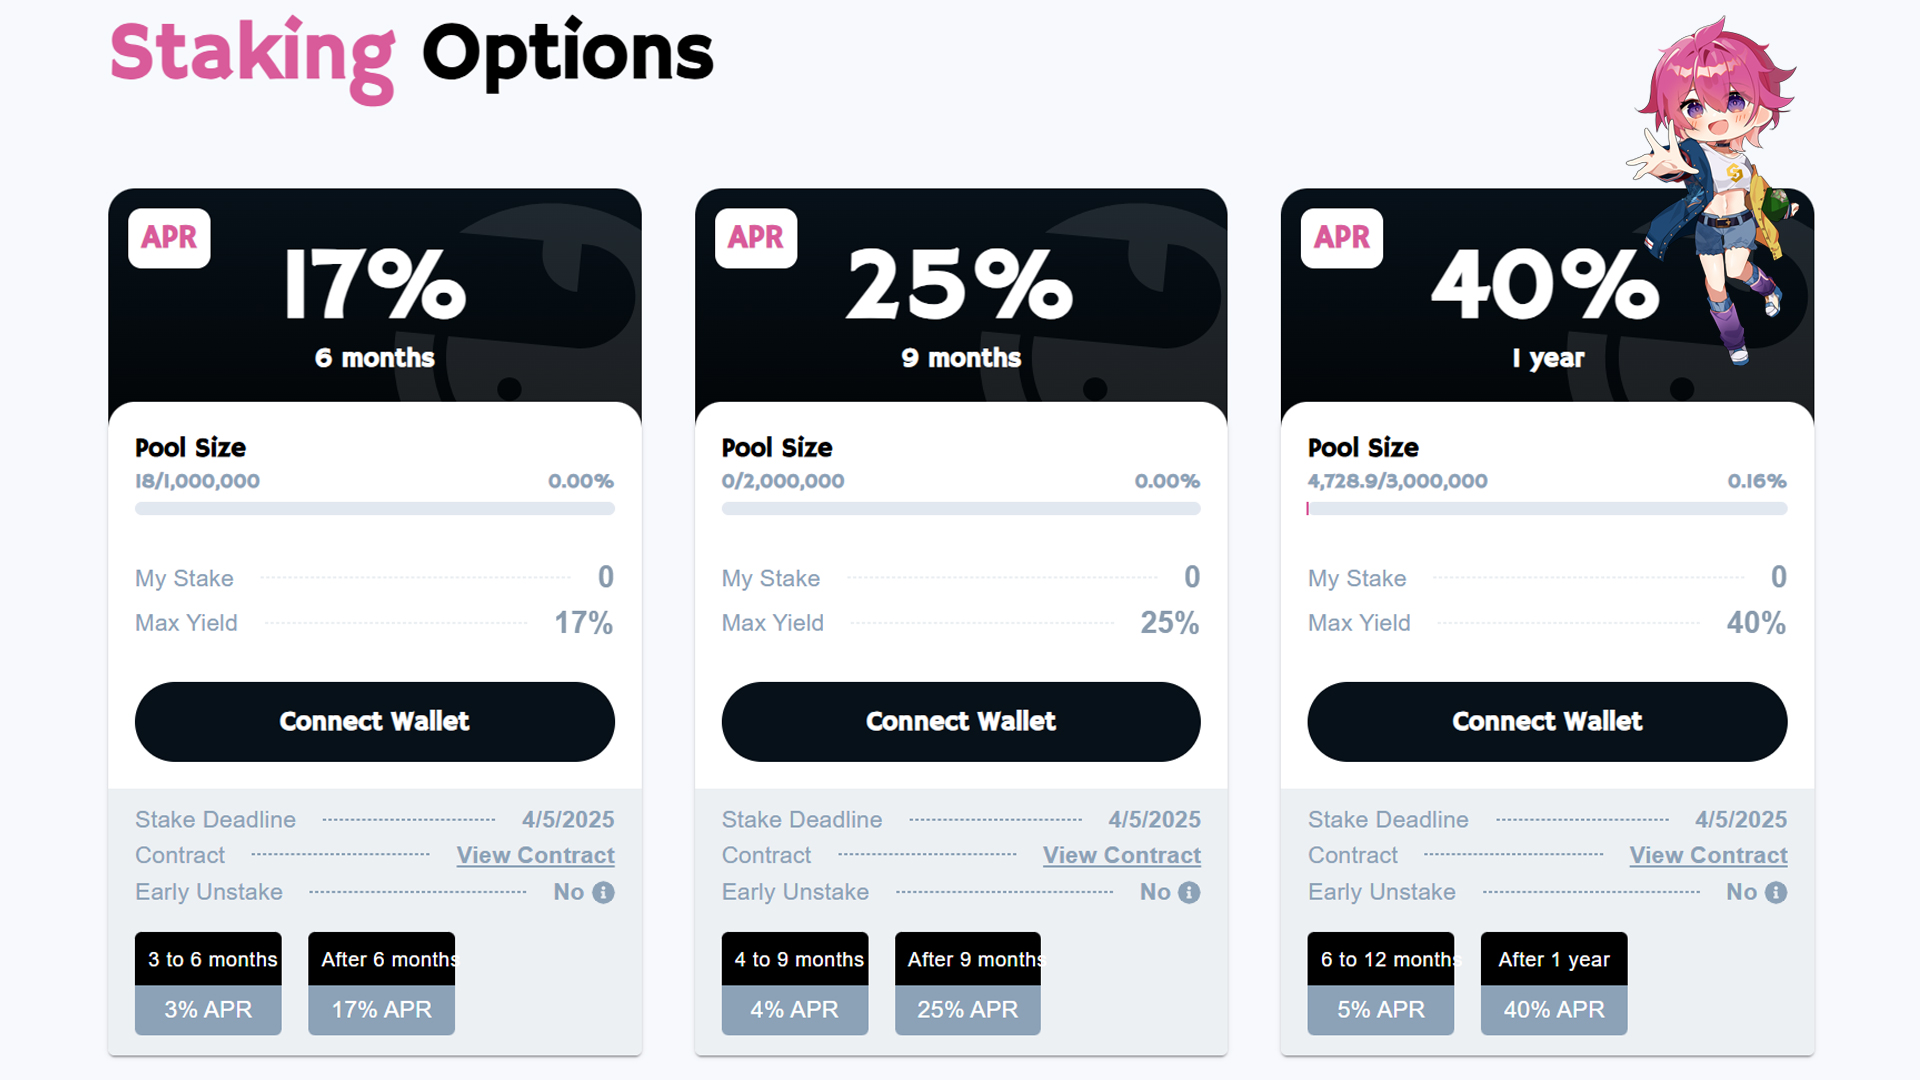Select the '4 to 9 months' APR tier

(795, 984)
